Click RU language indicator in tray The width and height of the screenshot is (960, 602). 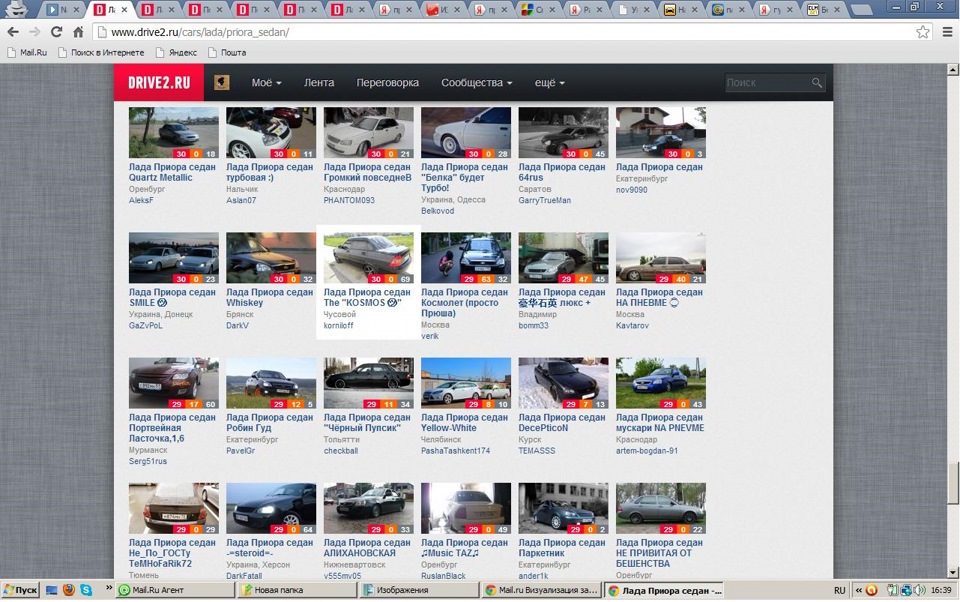click(839, 590)
